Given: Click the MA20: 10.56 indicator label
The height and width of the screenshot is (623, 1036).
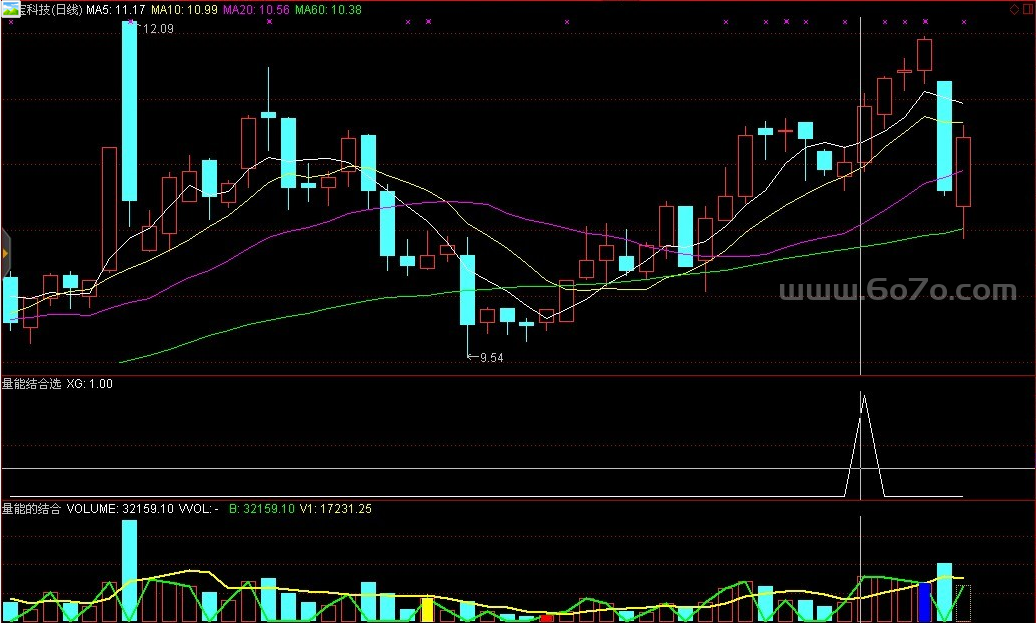Looking at the screenshot, I should point(256,10).
